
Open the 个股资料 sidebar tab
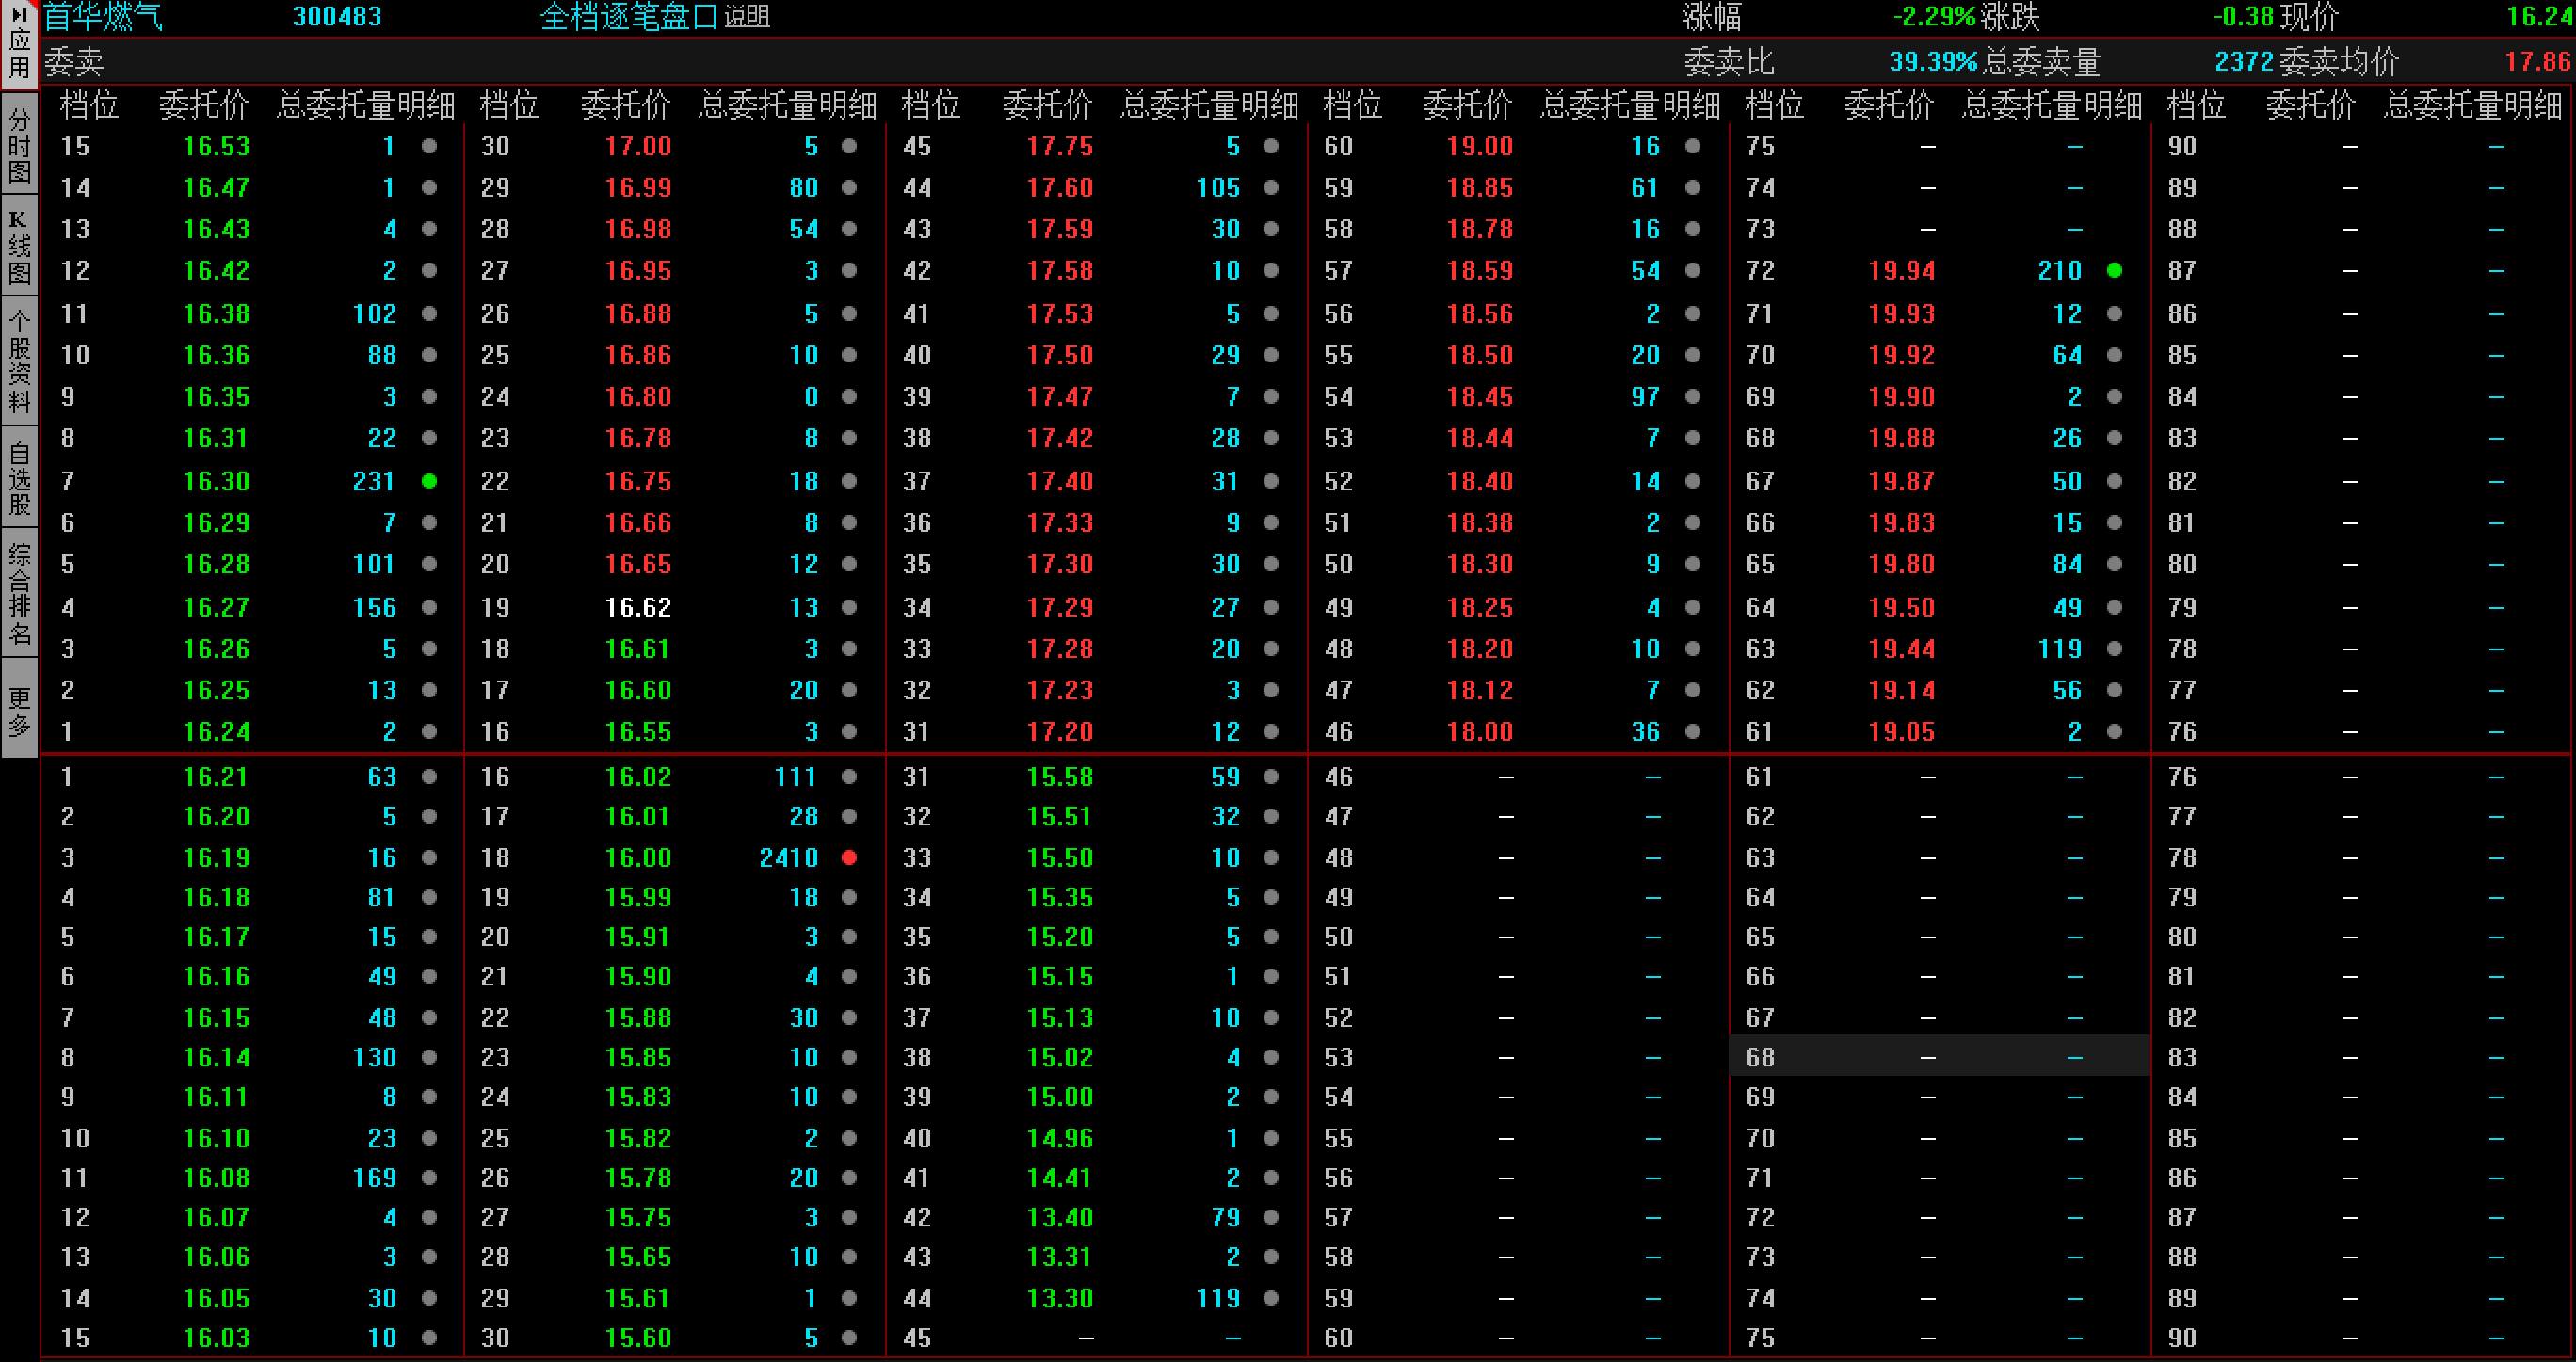click(x=19, y=362)
